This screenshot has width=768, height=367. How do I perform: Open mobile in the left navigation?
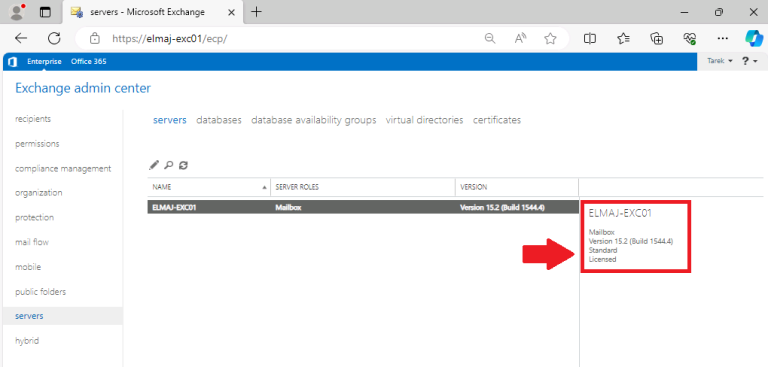tap(28, 267)
